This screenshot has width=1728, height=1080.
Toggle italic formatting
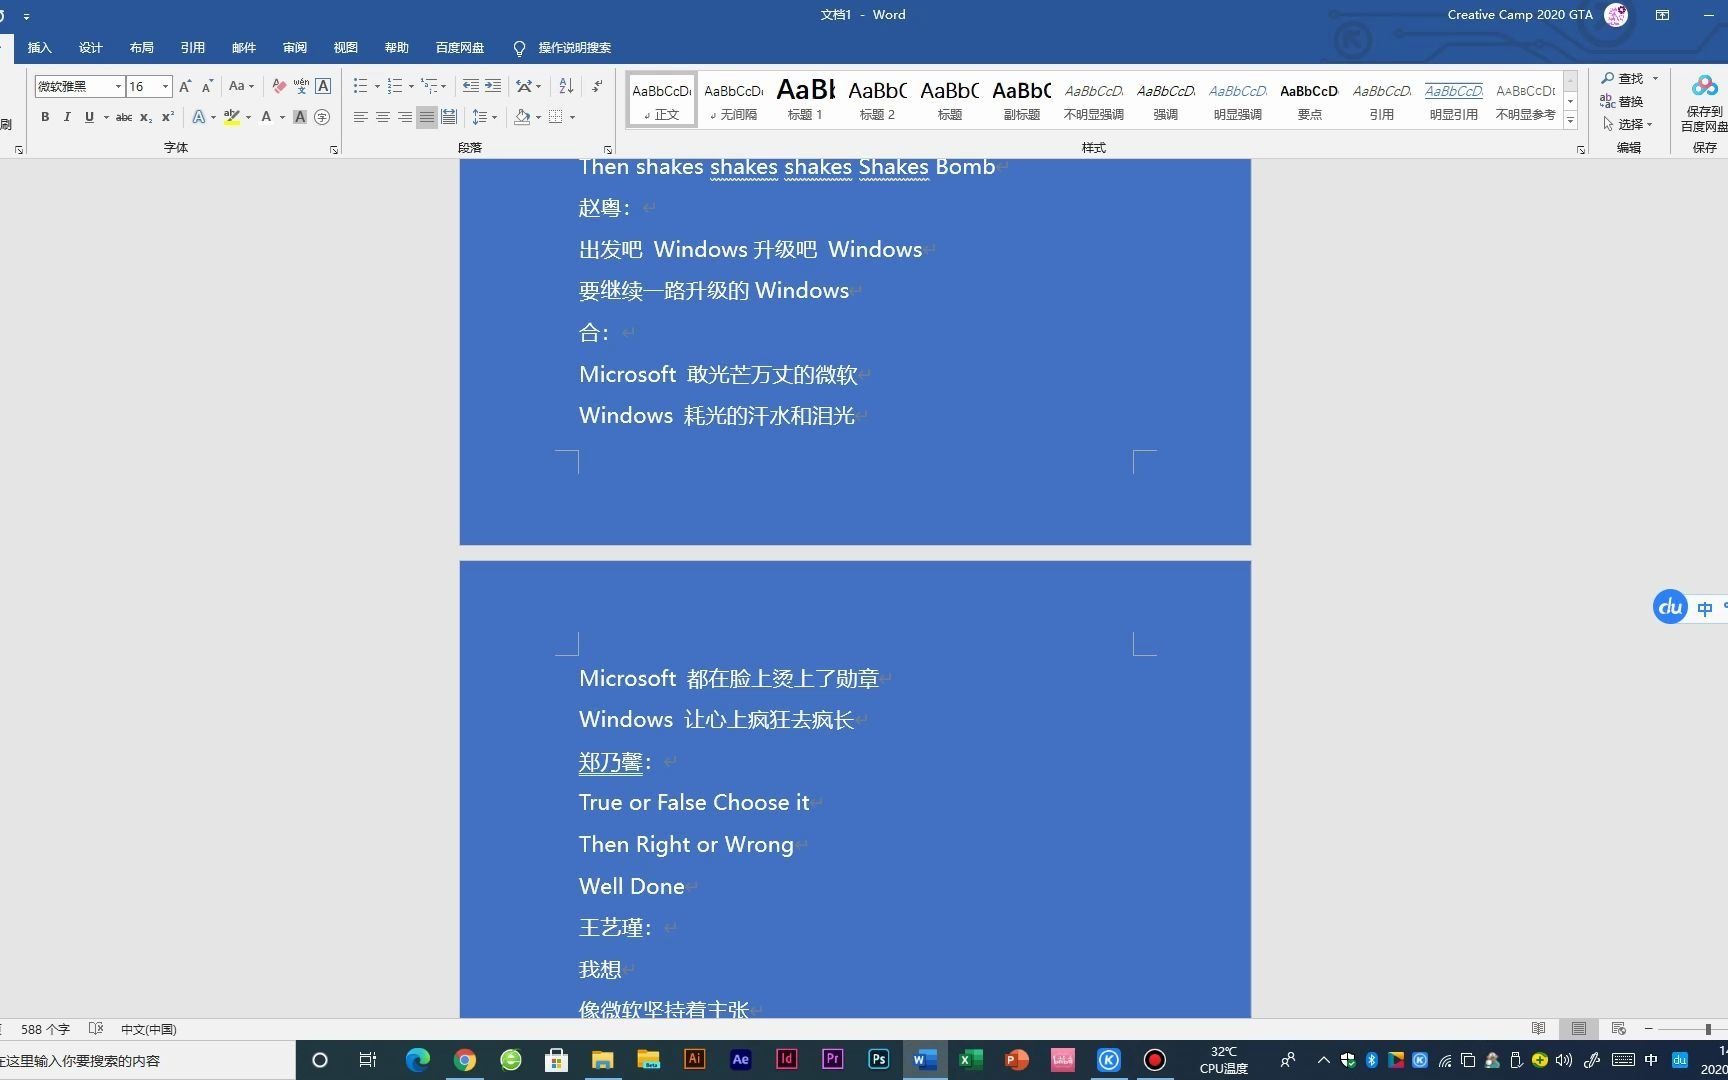pos(67,117)
